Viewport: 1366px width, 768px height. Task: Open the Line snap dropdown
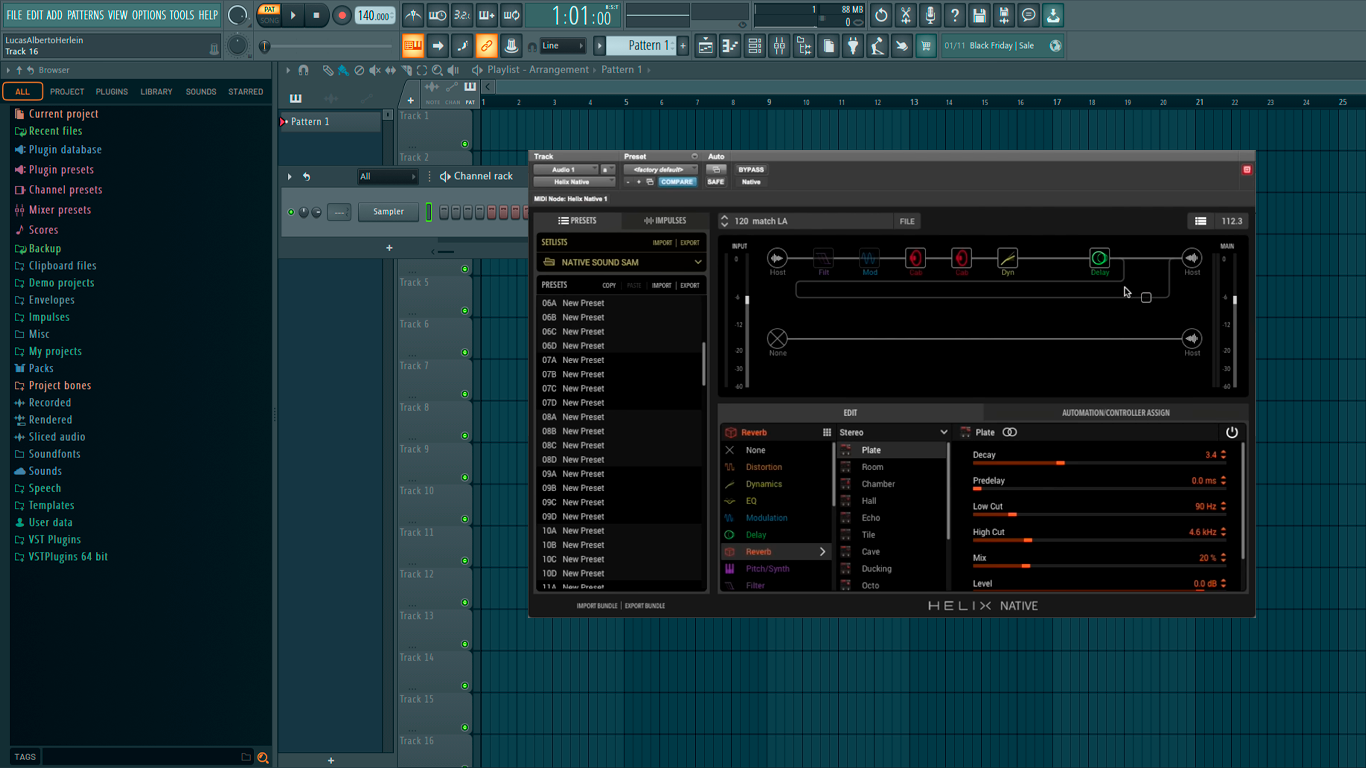[562, 46]
